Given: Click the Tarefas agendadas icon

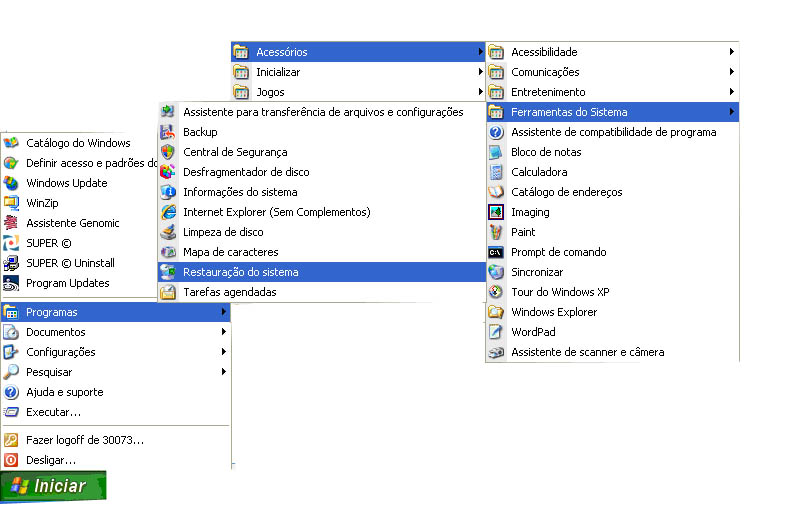Looking at the screenshot, I should [x=168, y=292].
